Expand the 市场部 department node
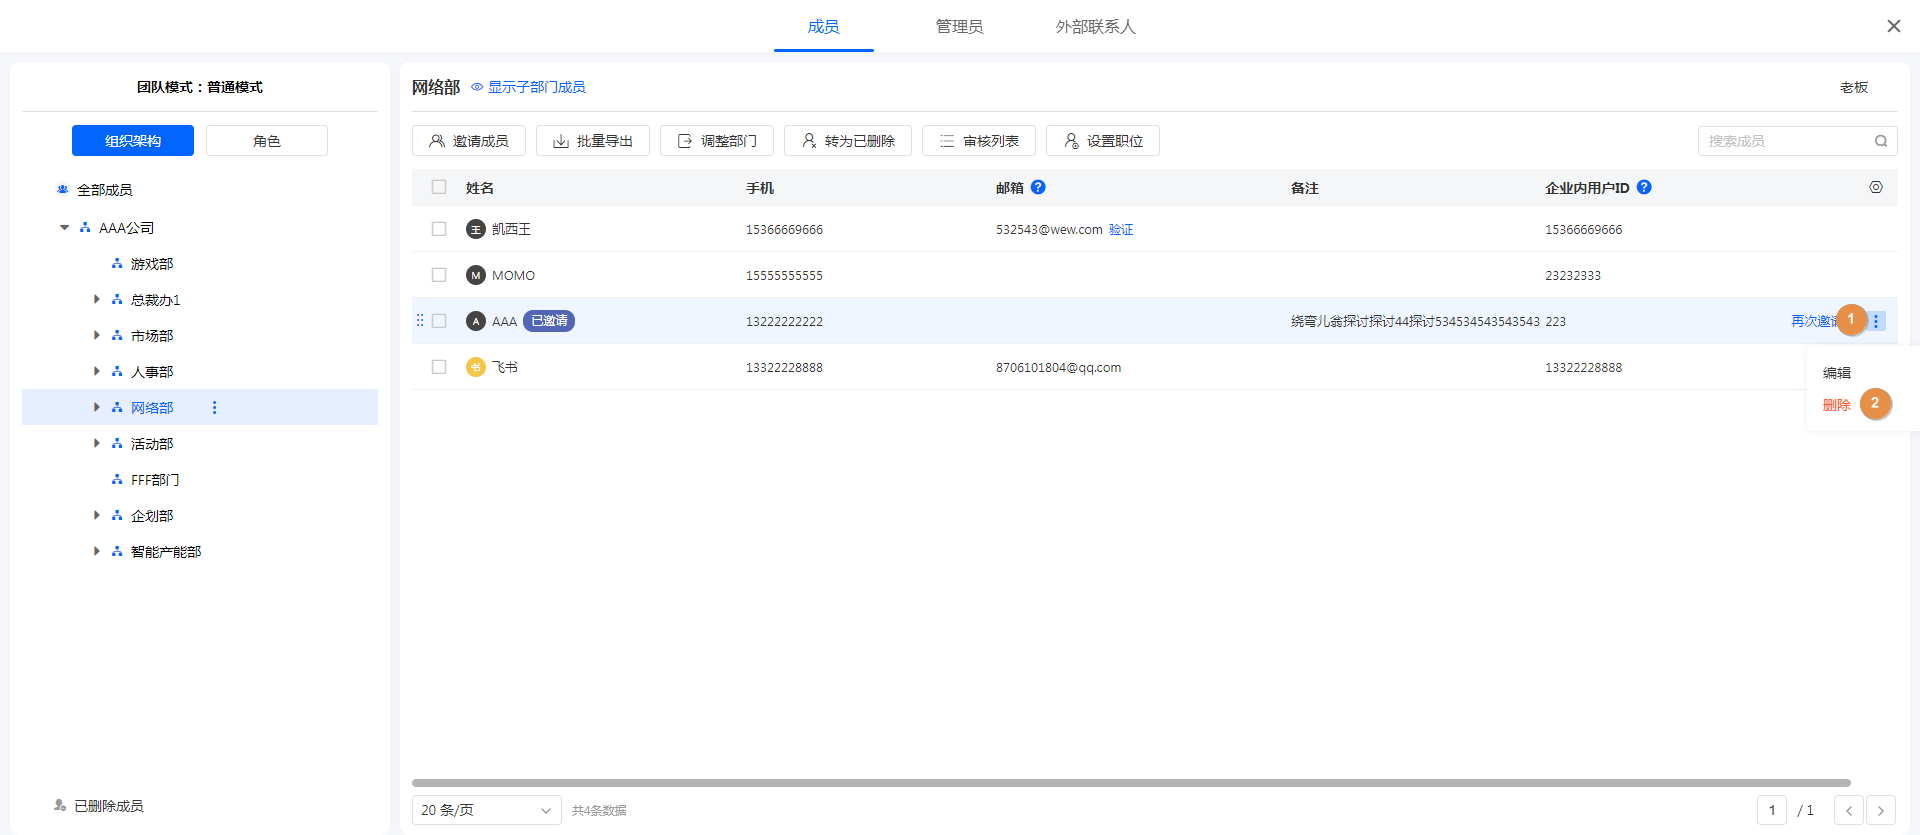The height and width of the screenshot is (835, 1920). (97, 335)
